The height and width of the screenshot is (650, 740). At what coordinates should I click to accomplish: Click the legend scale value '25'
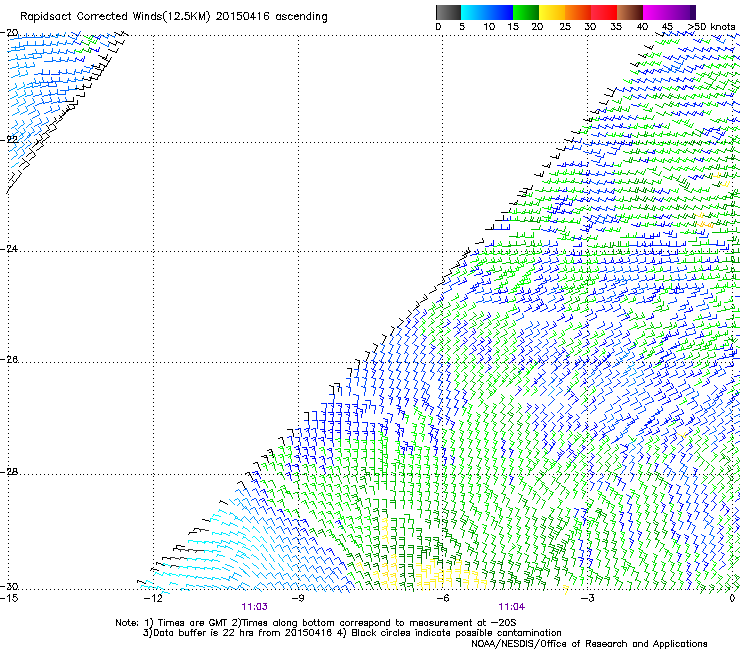coord(565,27)
